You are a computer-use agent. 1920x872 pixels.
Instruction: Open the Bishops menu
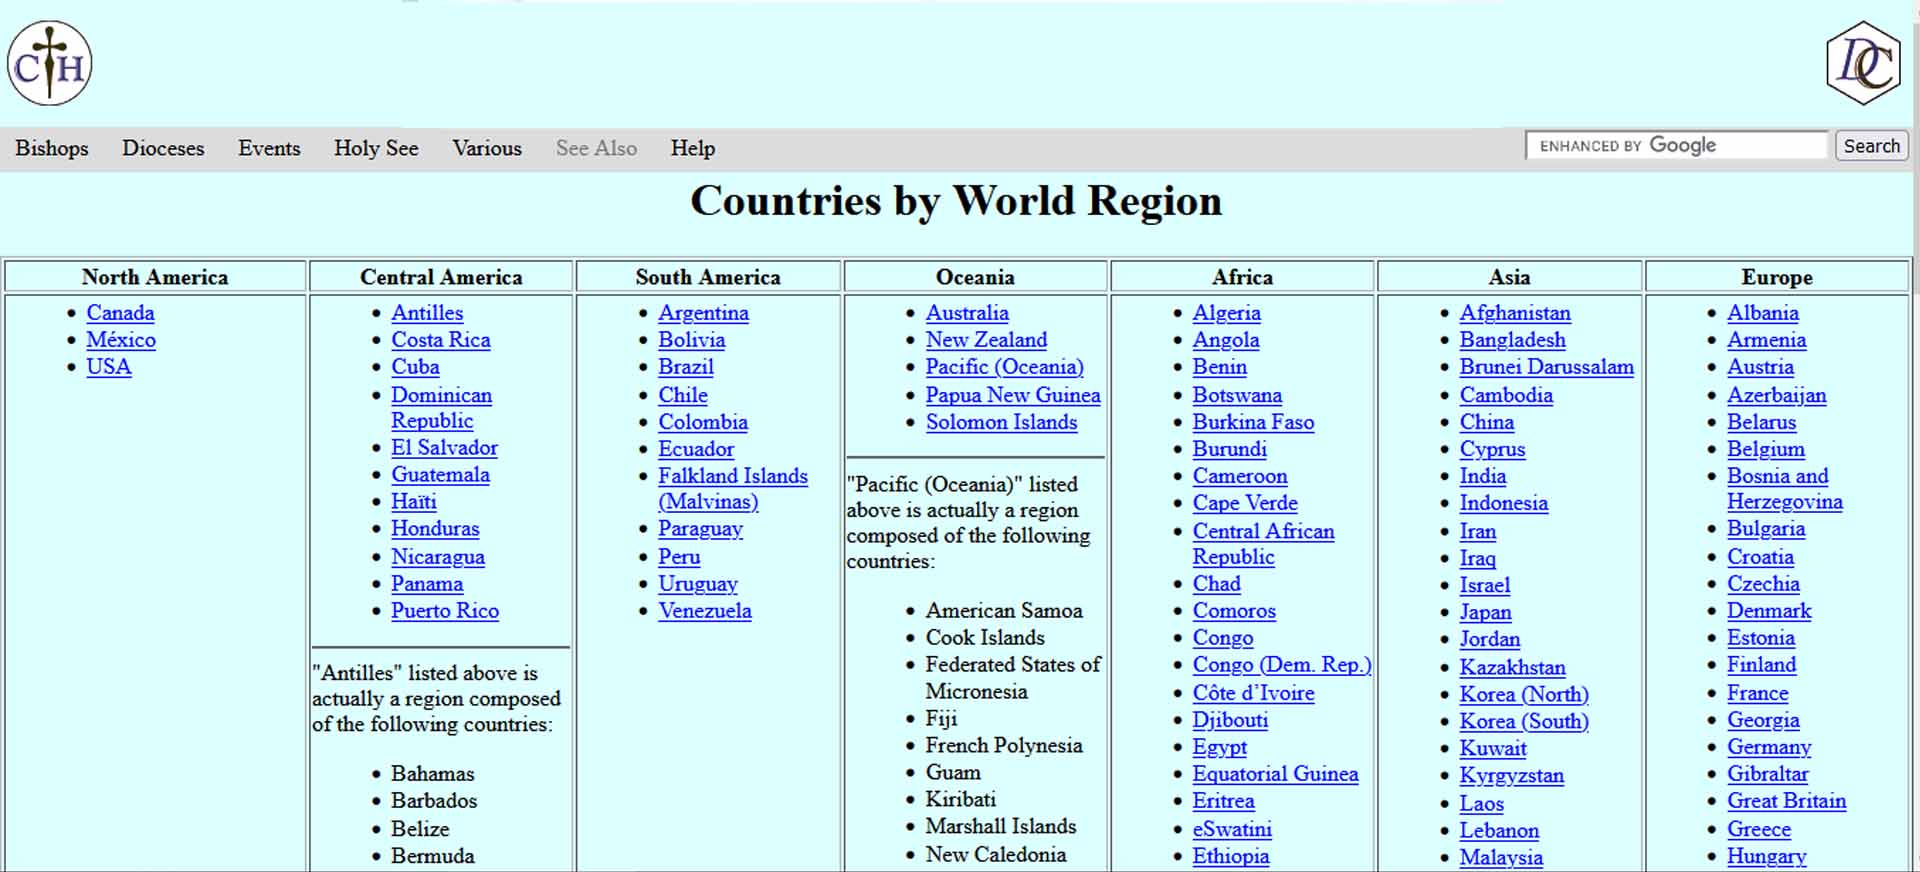52,148
